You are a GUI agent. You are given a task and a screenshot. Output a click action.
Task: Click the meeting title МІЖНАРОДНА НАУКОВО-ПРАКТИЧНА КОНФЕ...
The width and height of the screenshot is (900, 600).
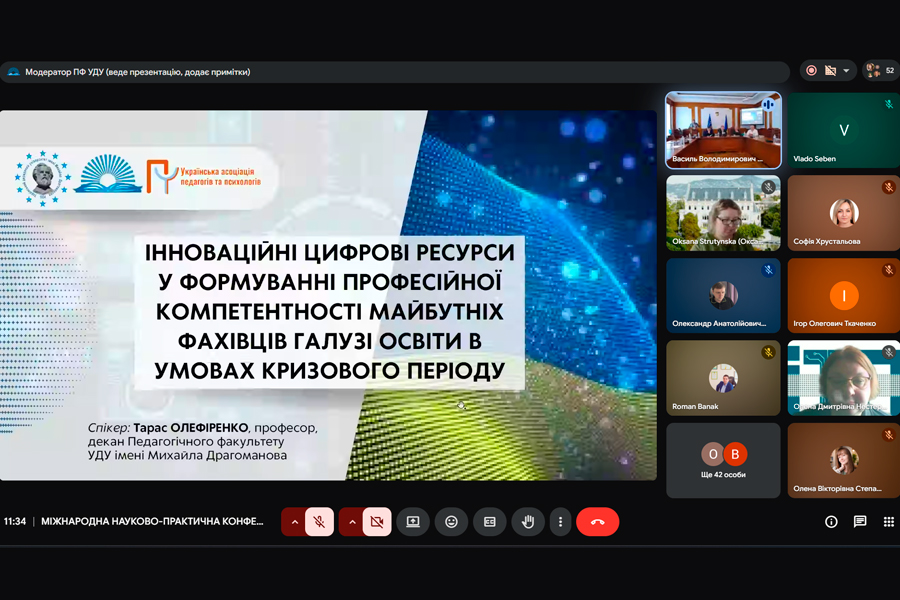tap(152, 521)
